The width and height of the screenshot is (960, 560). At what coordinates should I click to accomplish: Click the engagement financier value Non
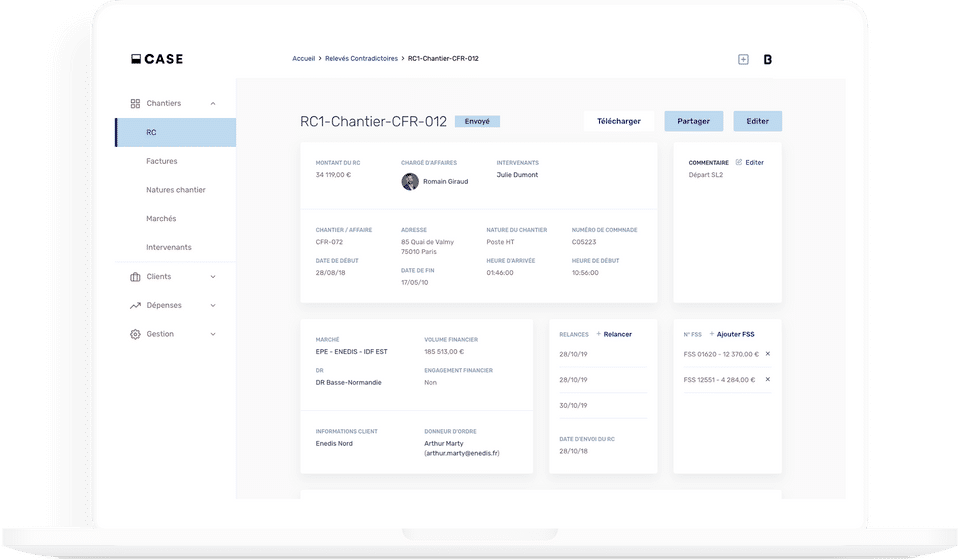430,383
